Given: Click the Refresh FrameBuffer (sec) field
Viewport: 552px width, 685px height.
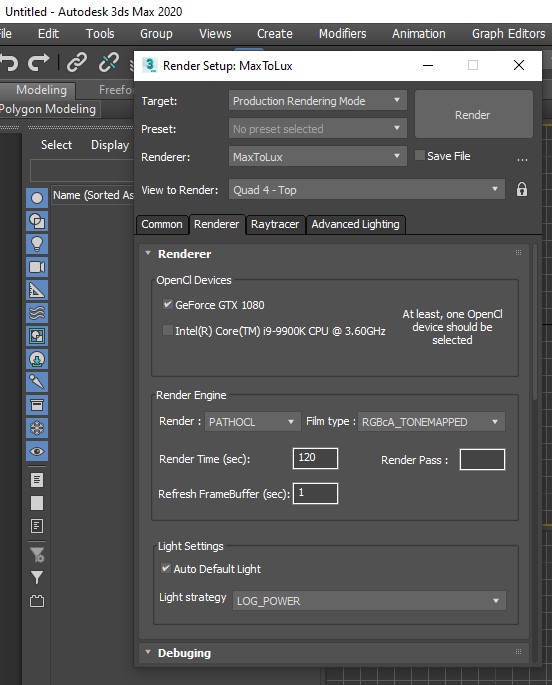Looking at the screenshot, I should 315,493.
